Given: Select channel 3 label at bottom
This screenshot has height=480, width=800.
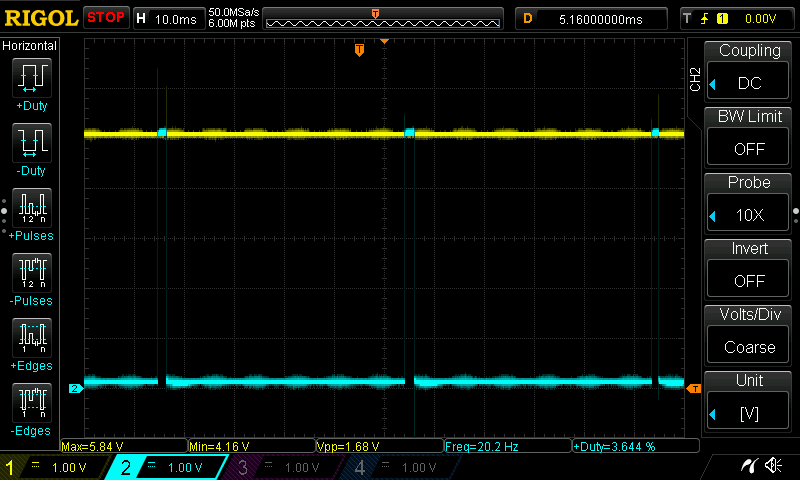Looking at the screenshot, I should (x=243, y=467).
